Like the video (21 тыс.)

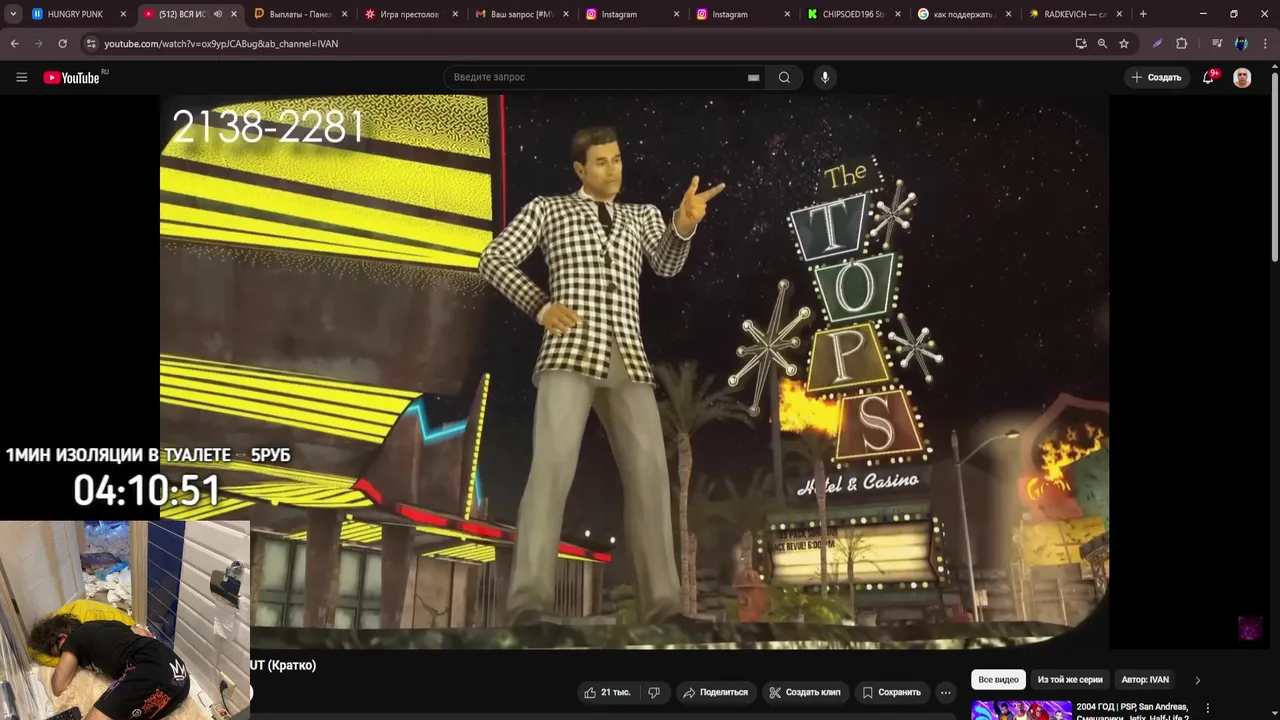(x=607, y=692)
